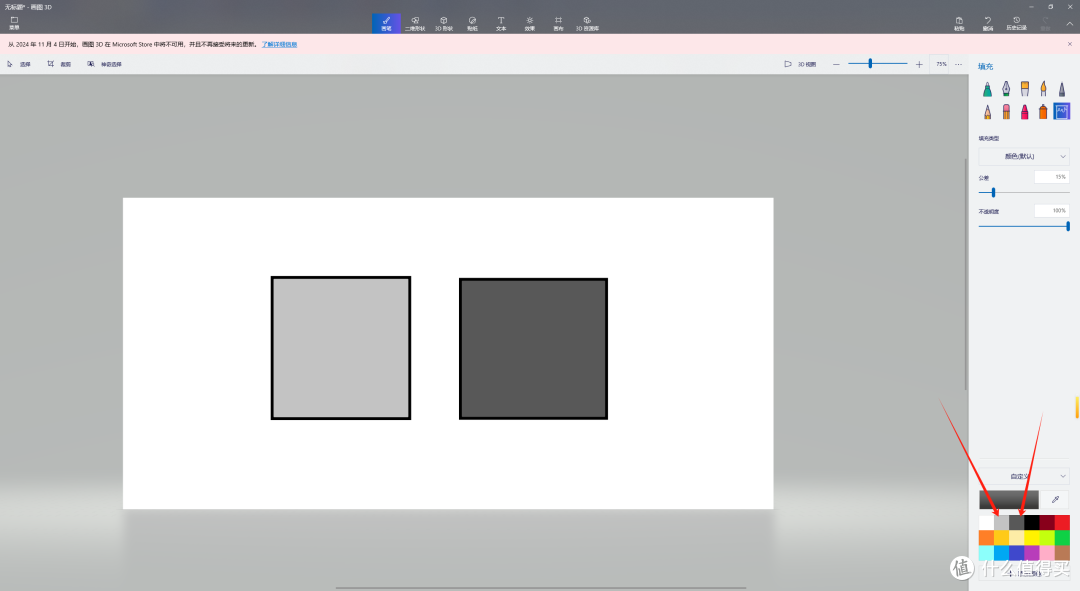Click the Redo icon
The image size is (1080, 591).
(x=1045, y=23)
